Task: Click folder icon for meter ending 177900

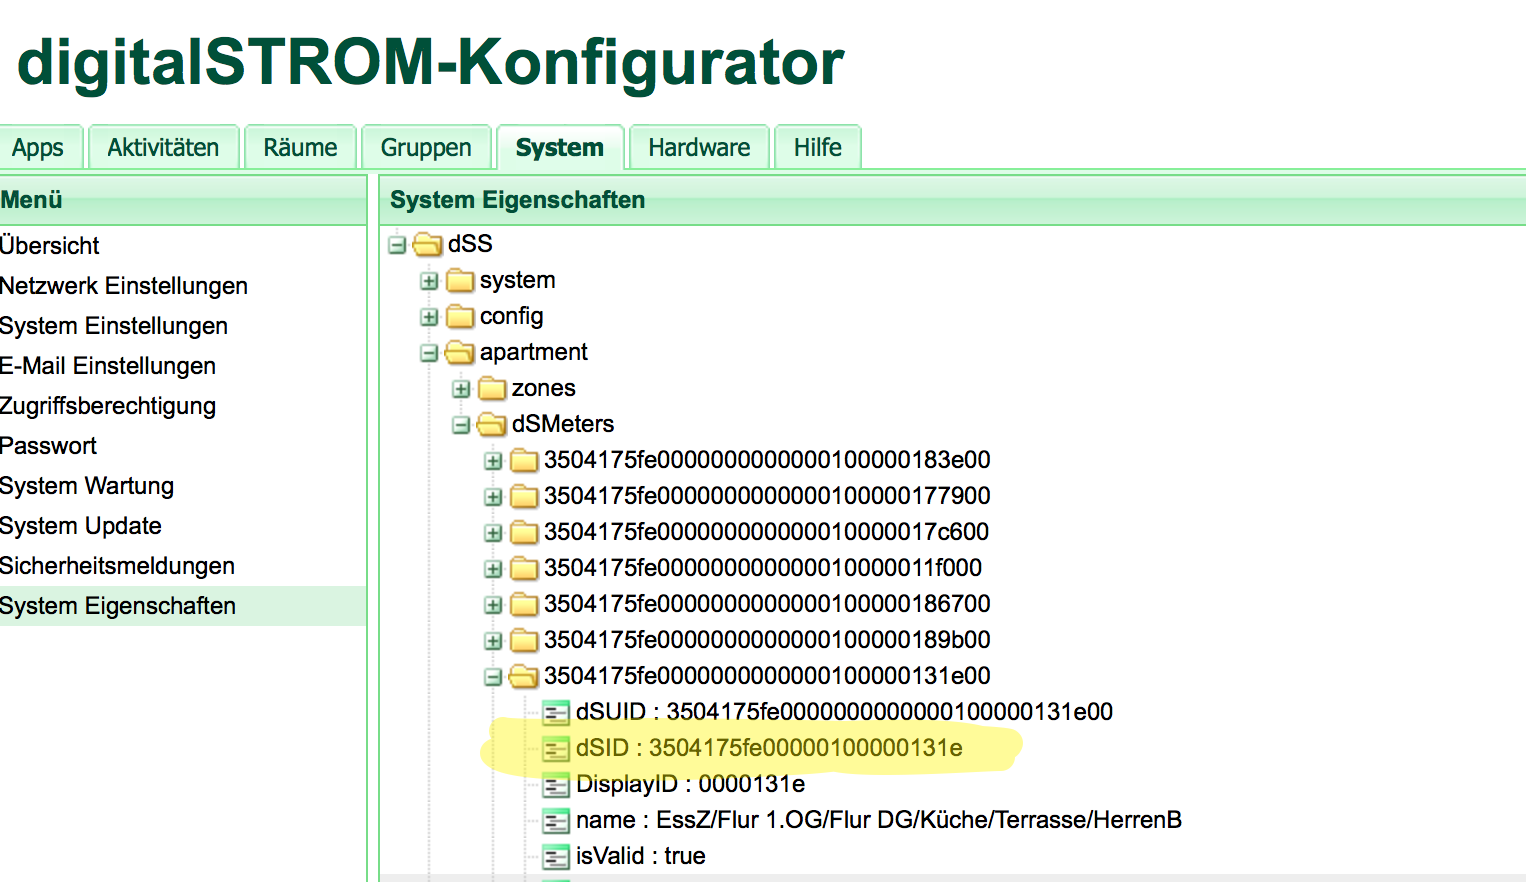Action: click(524, 496)
